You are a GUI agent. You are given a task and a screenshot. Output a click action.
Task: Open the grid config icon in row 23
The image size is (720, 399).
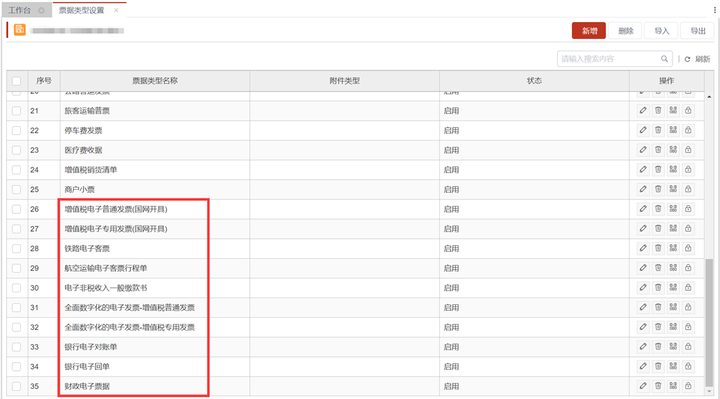(x=673, y=150)
